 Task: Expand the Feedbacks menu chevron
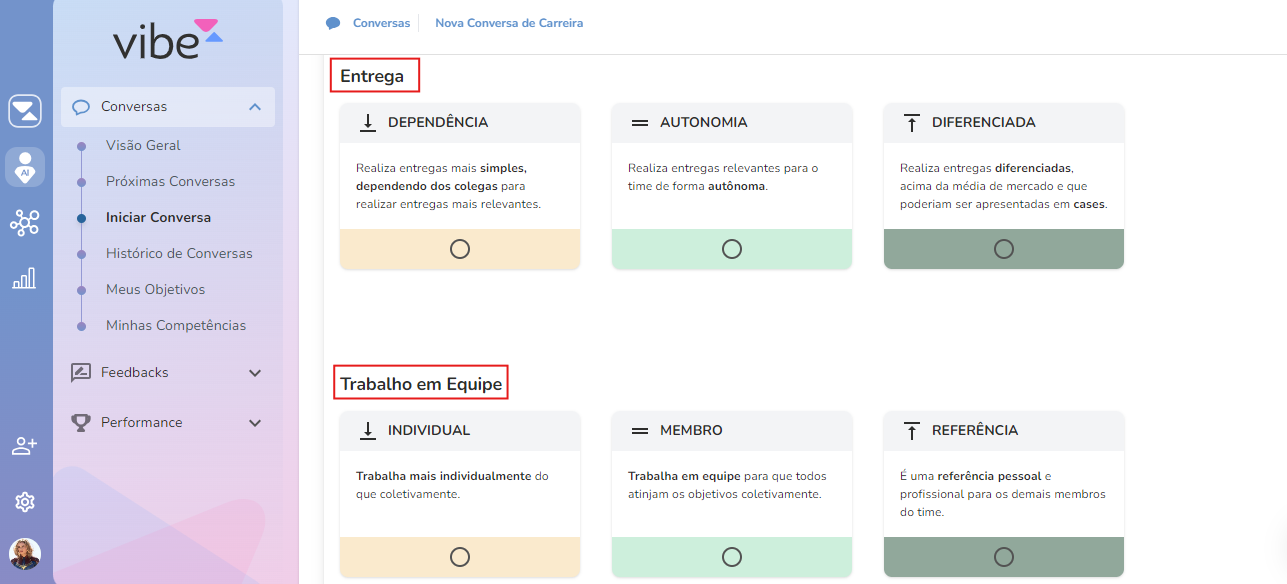(x=255, y=373)
